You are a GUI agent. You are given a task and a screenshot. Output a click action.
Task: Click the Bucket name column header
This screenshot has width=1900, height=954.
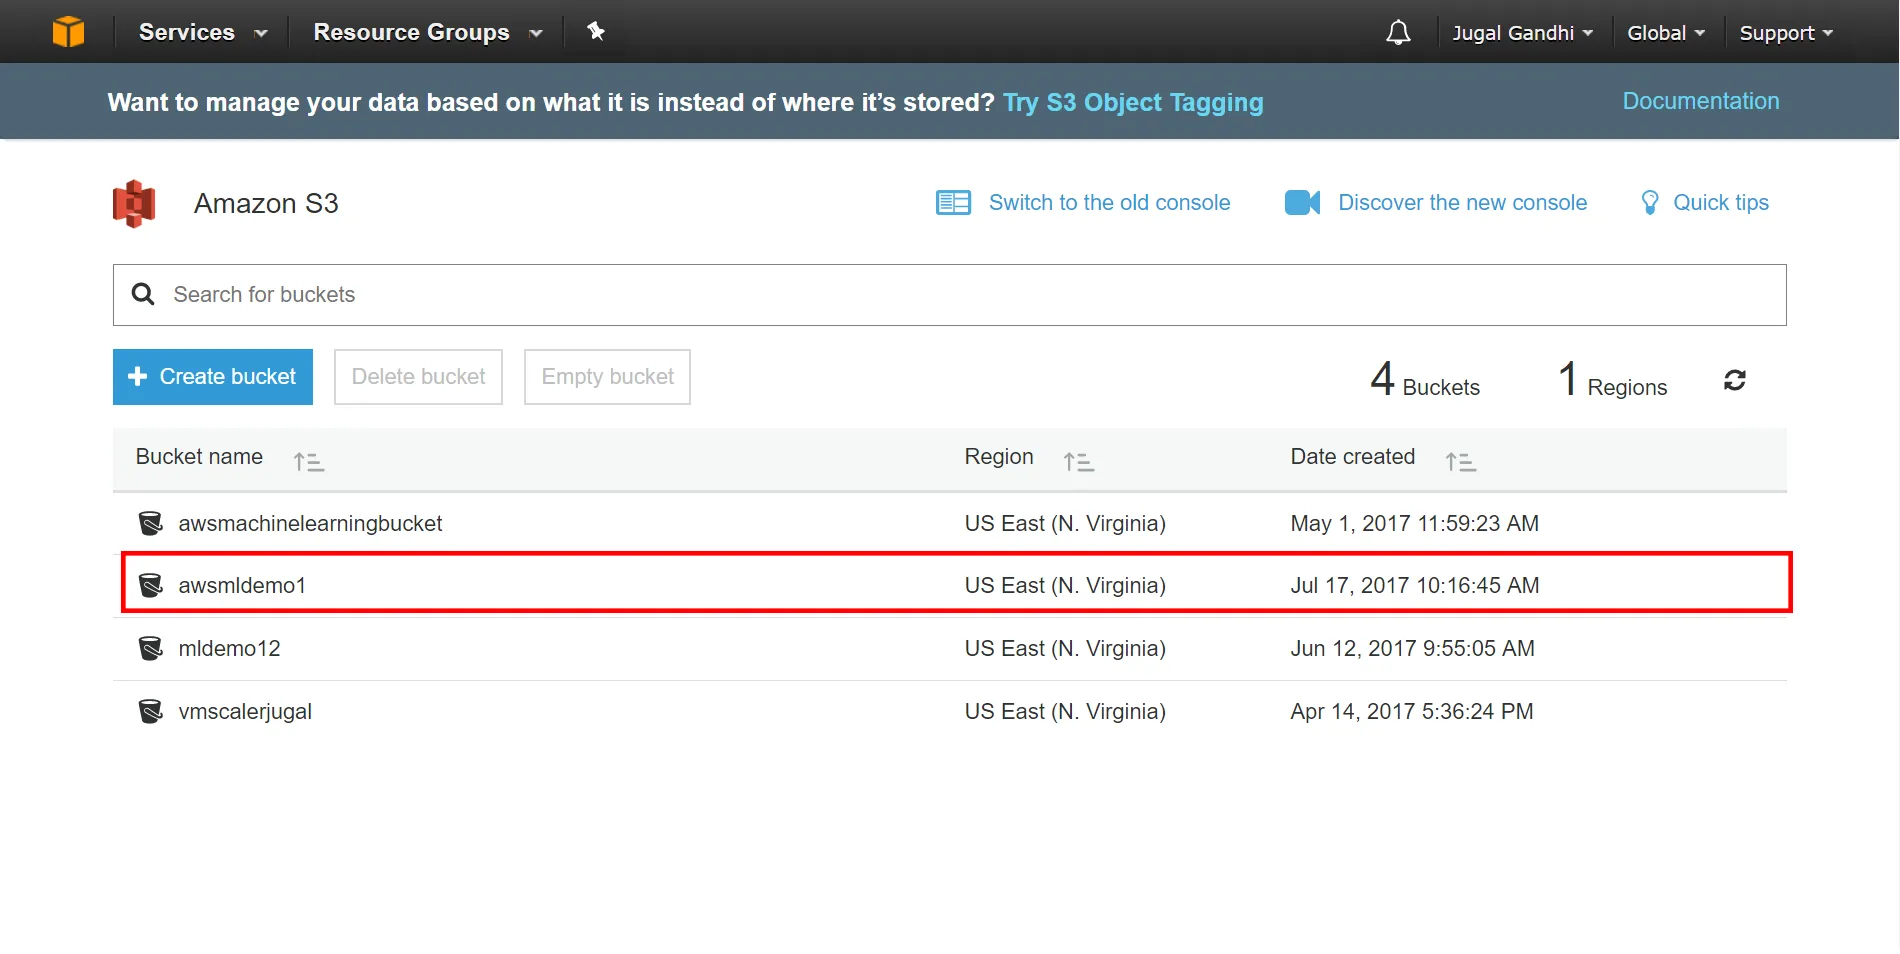point(199,457)
